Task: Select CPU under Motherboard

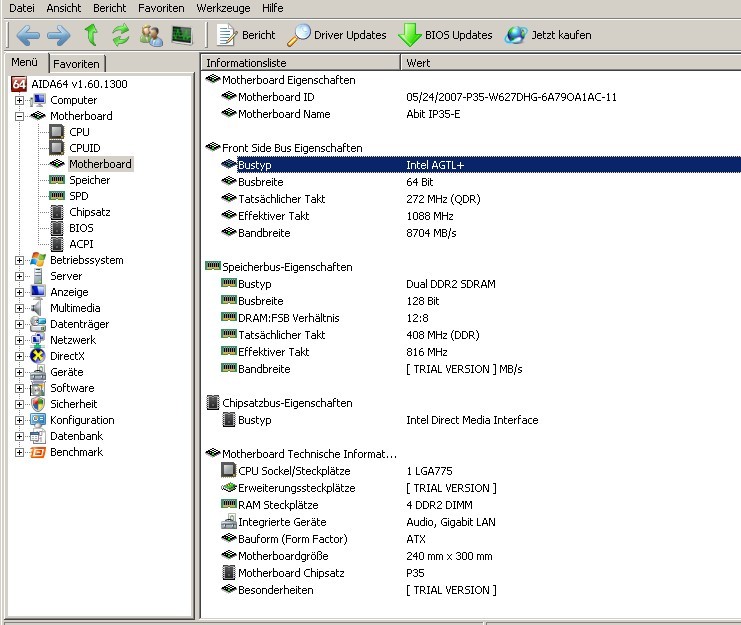Action: (x=79, y=132)
